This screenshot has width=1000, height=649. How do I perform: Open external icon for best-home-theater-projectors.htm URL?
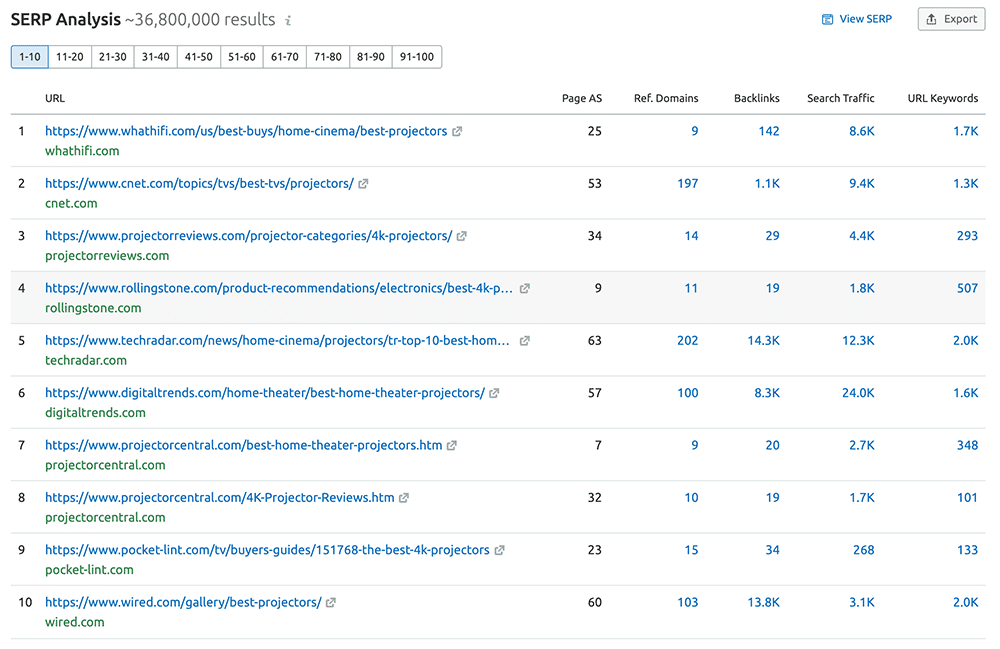[452, 446]
